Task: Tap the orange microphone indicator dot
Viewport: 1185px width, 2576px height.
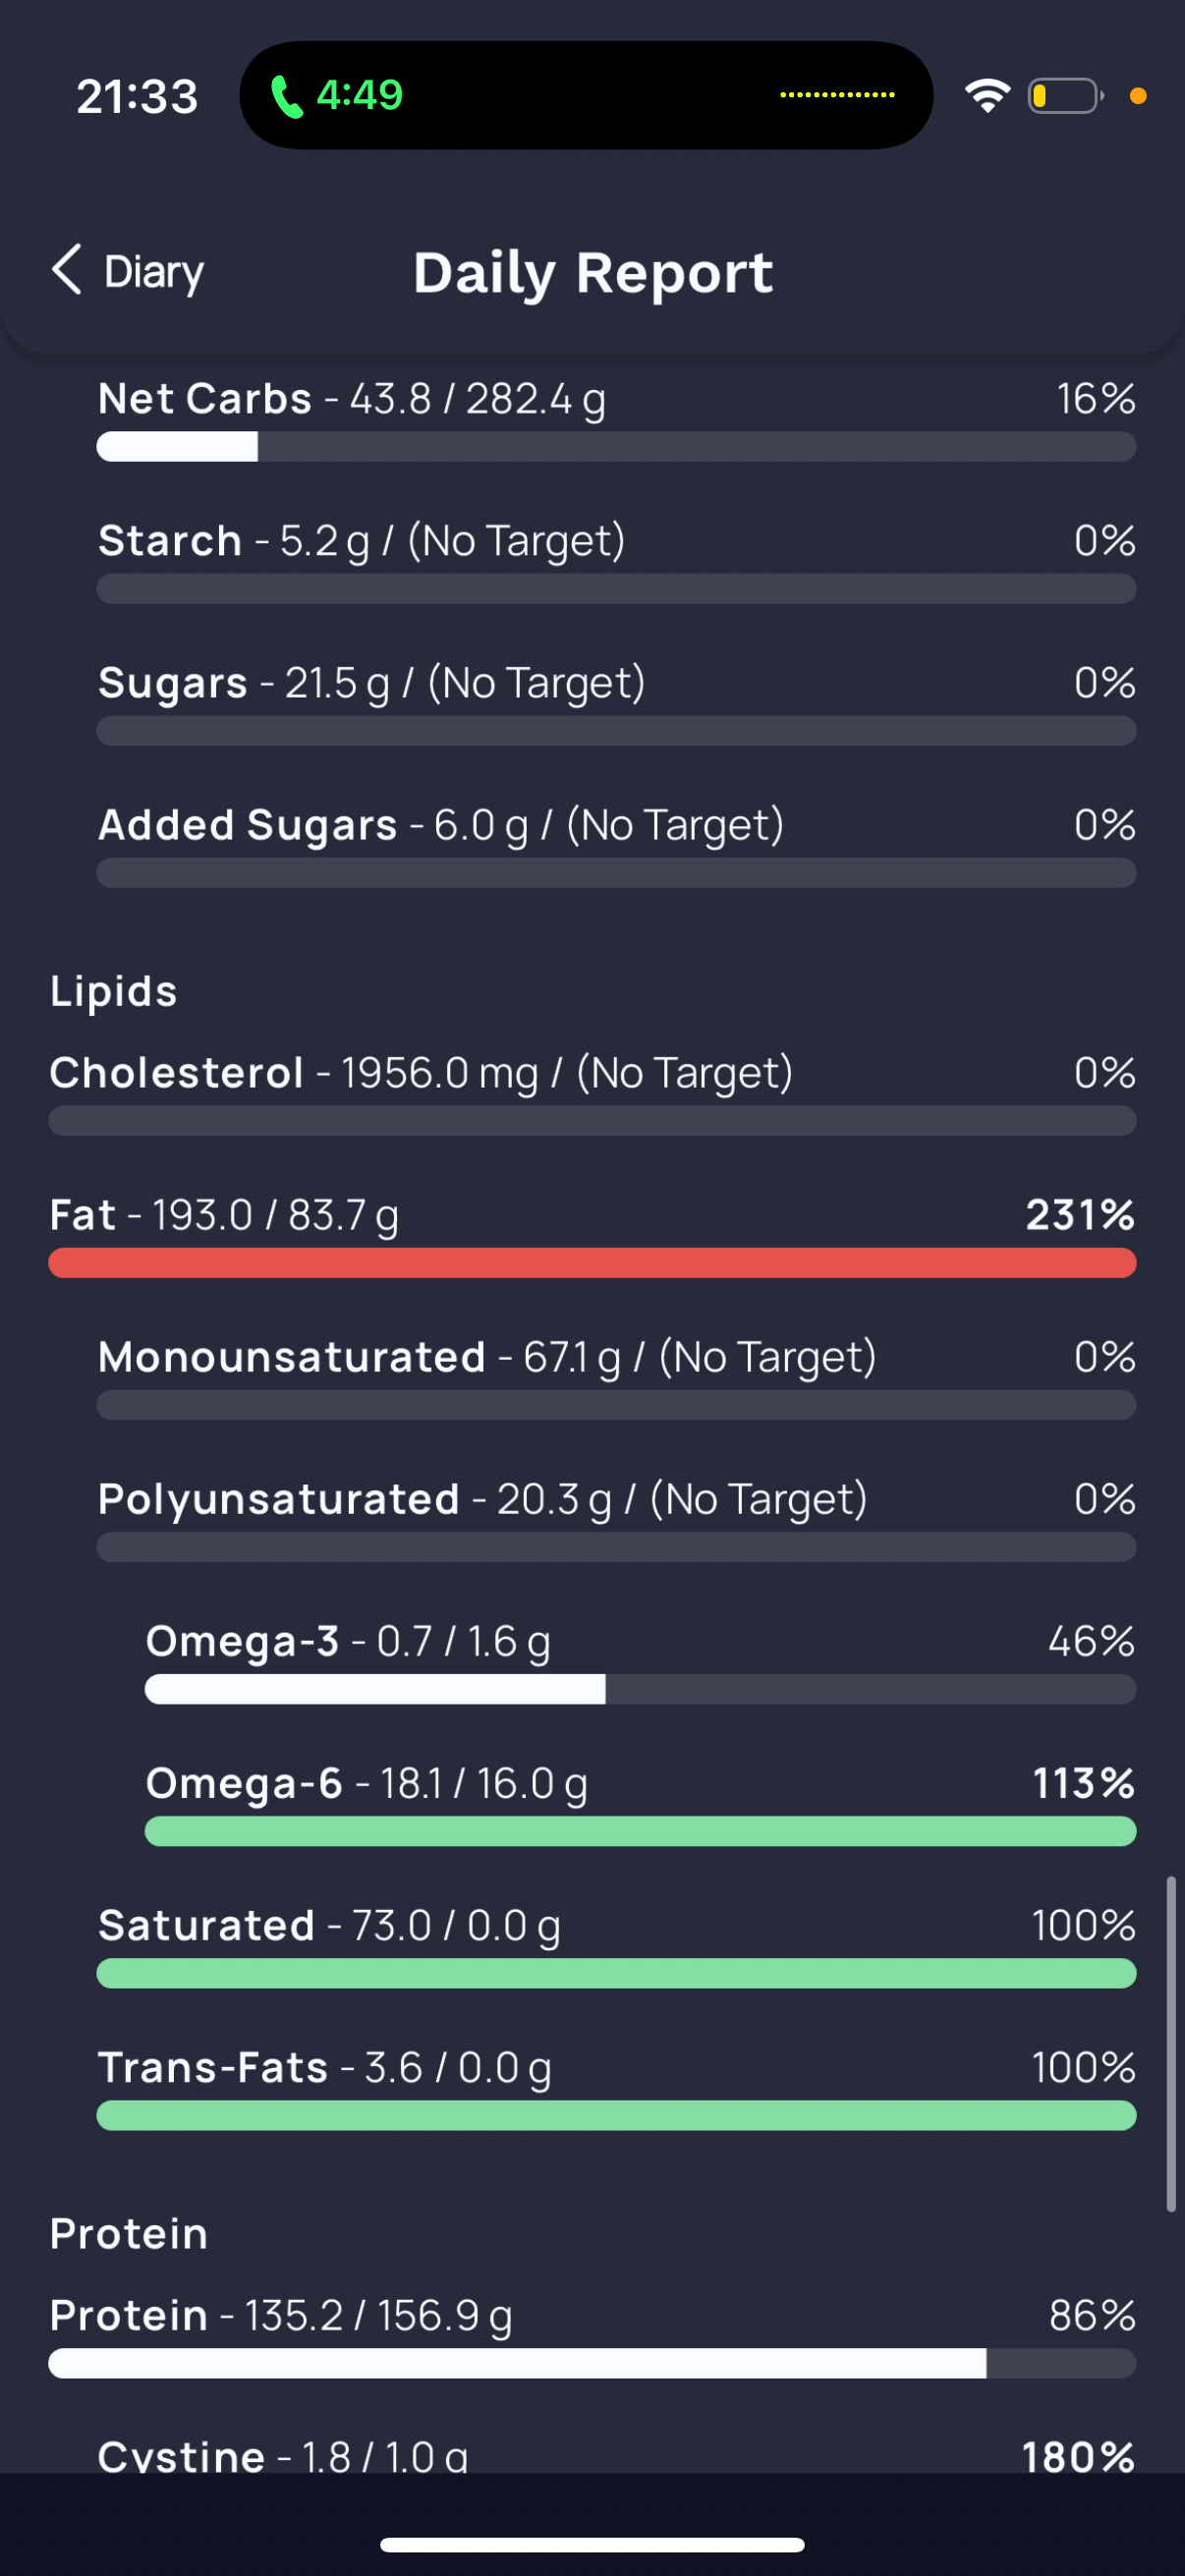Action: pyautogui.click(x=1137, y=96)
